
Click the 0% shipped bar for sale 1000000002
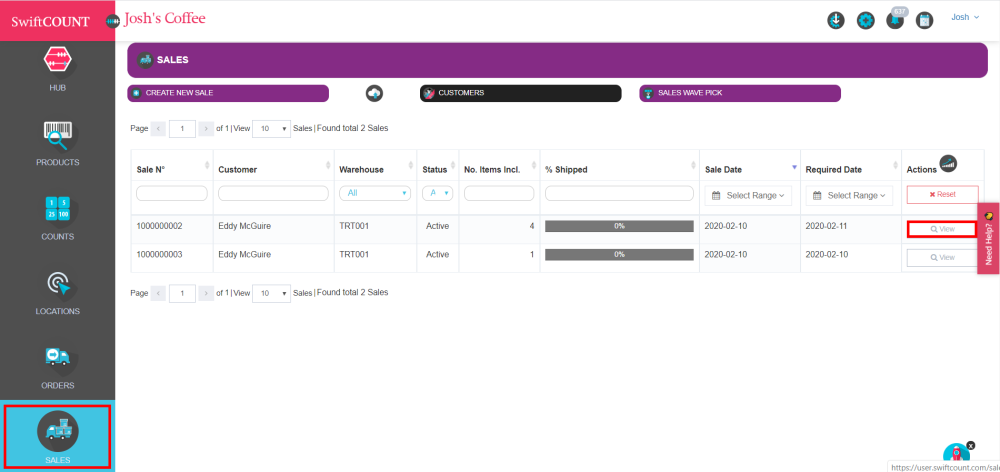tap(619, 226)
